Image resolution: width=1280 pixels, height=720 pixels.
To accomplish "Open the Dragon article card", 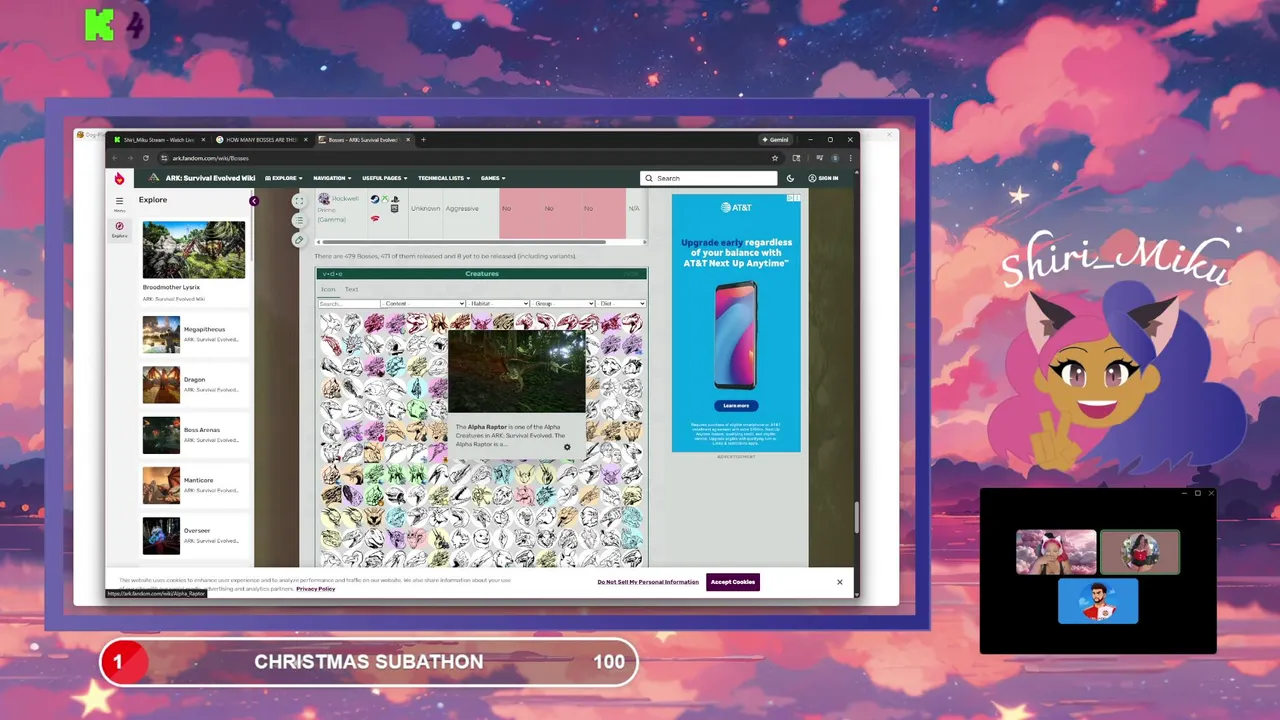I will 194,384.
